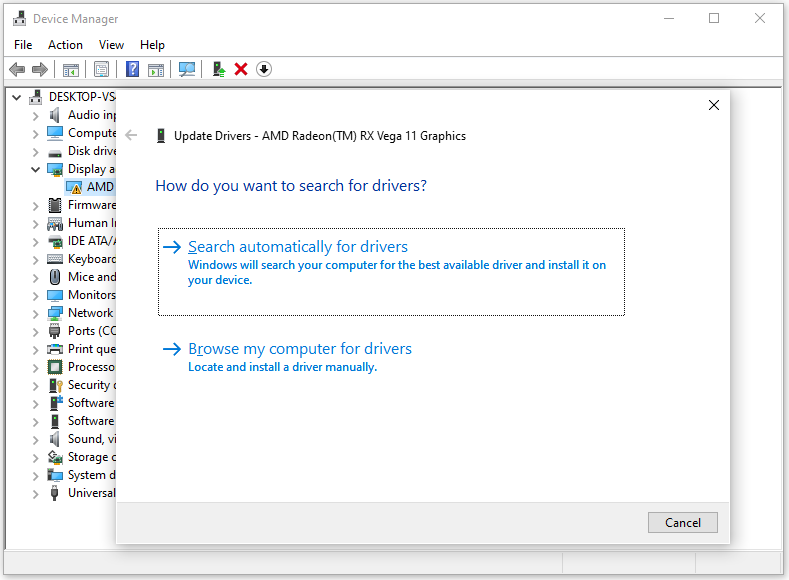The width and height of the screenshot is (789, 580).
Task: Click the Processors chip icon
Action: [54, 367]
